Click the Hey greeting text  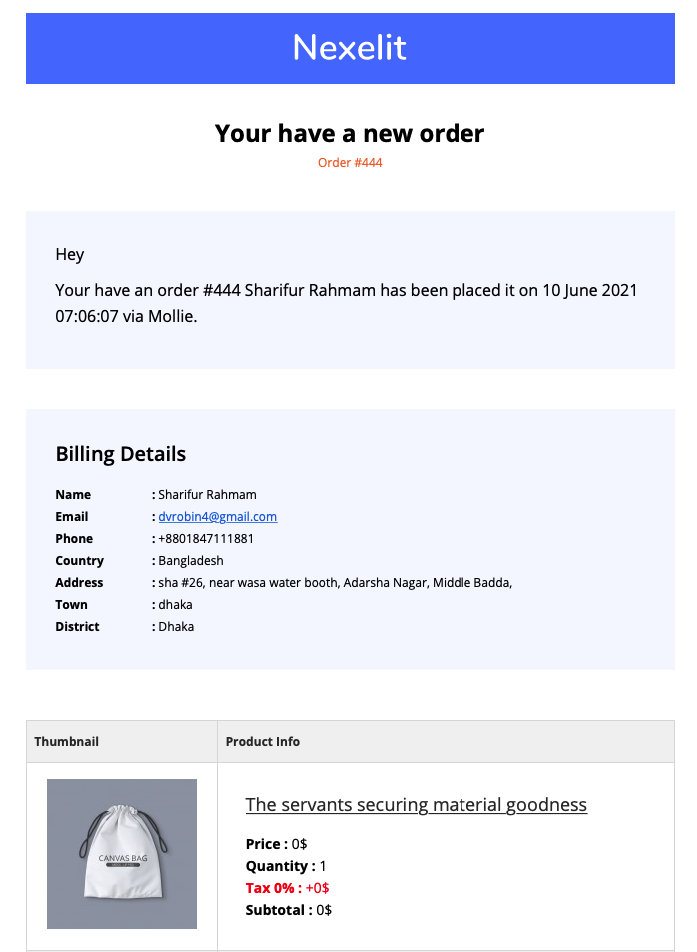tap(70, 254)
